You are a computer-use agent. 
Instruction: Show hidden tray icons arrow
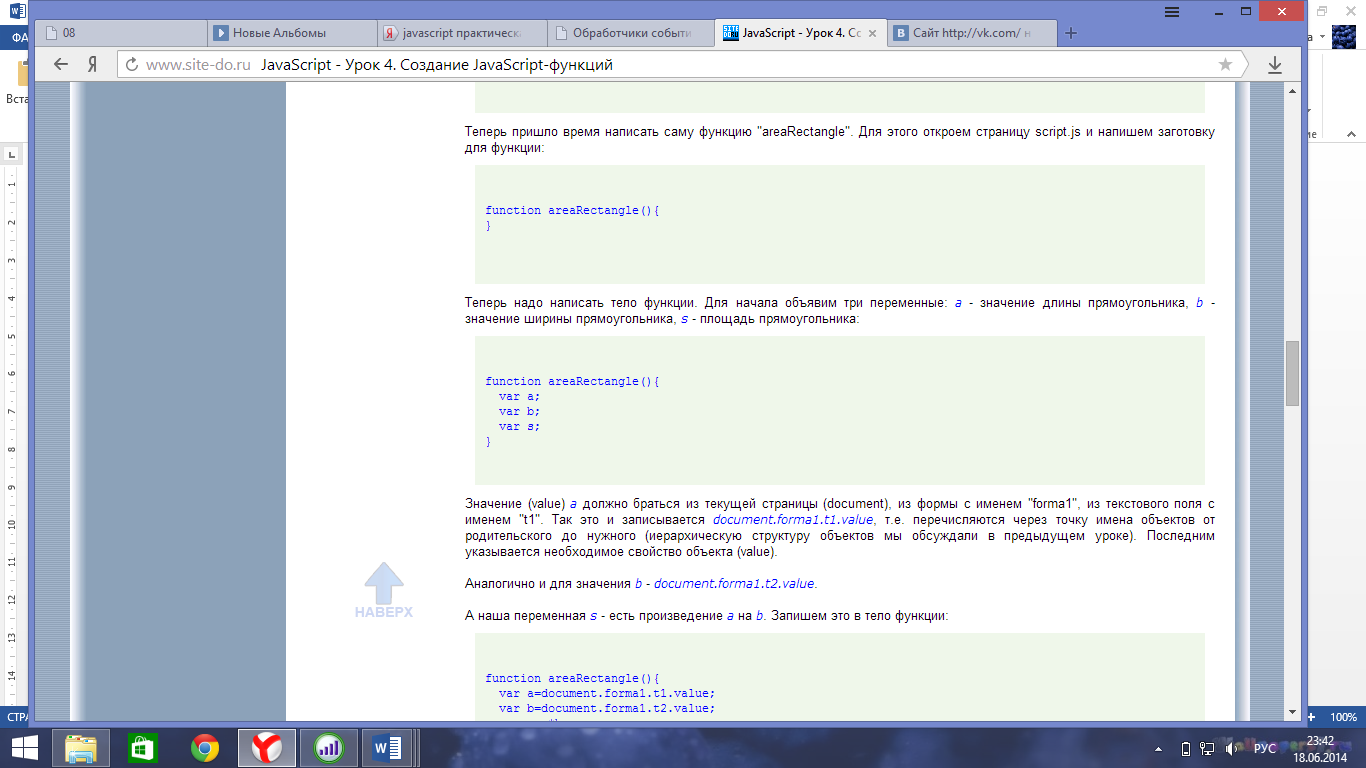coord(1158,748)
